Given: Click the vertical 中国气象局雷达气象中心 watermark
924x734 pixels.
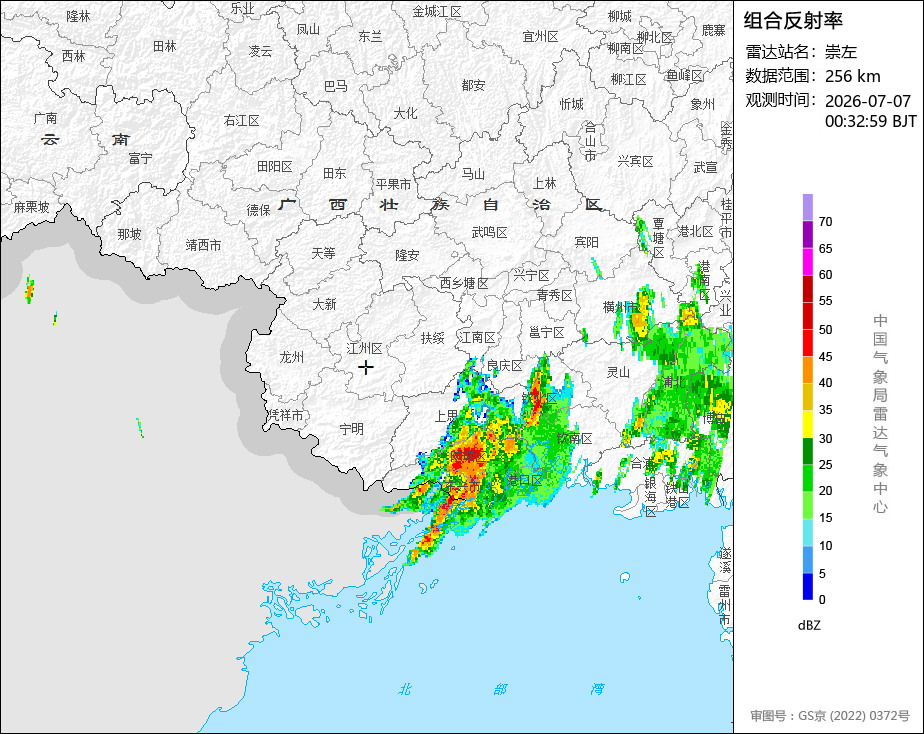Looking at the screenshot, I should (x=880, y=414).
